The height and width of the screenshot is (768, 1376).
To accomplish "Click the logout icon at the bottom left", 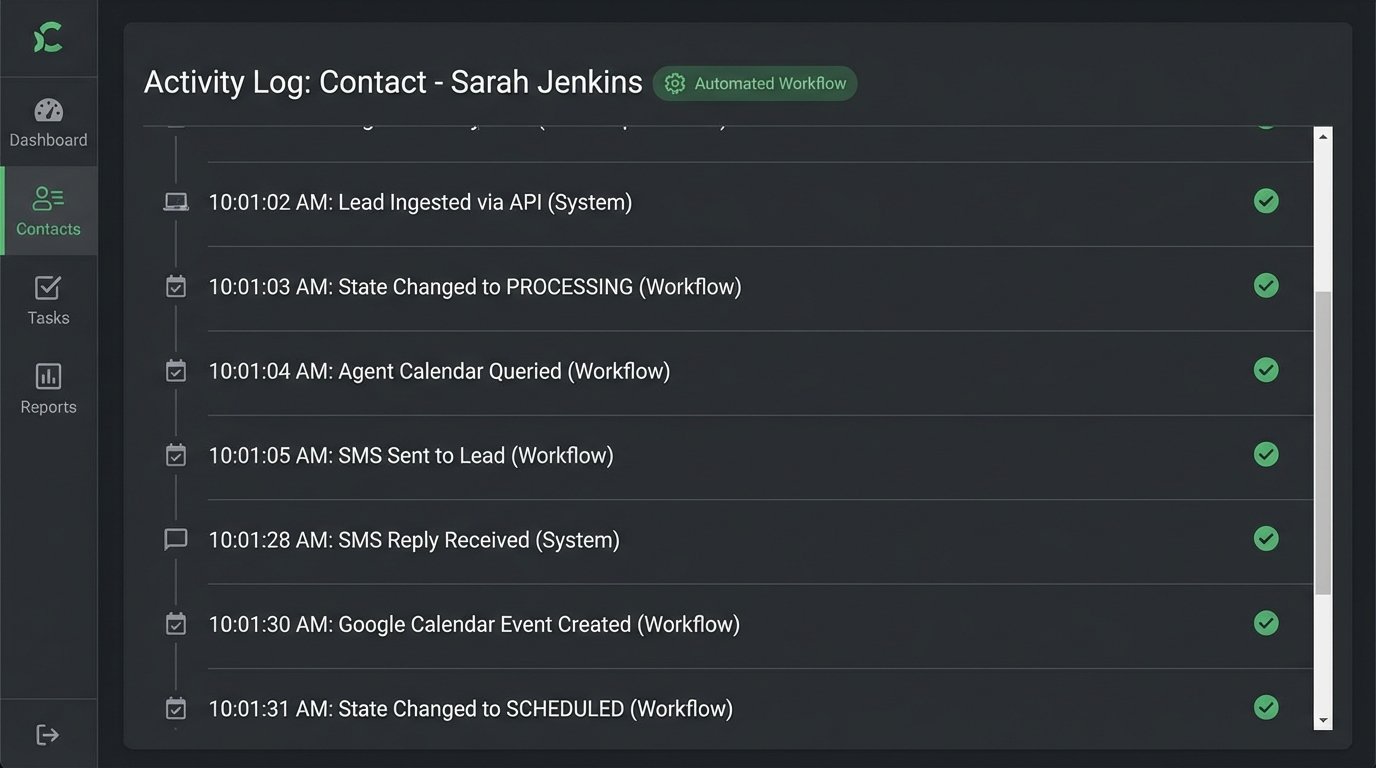I will point(48,733).
